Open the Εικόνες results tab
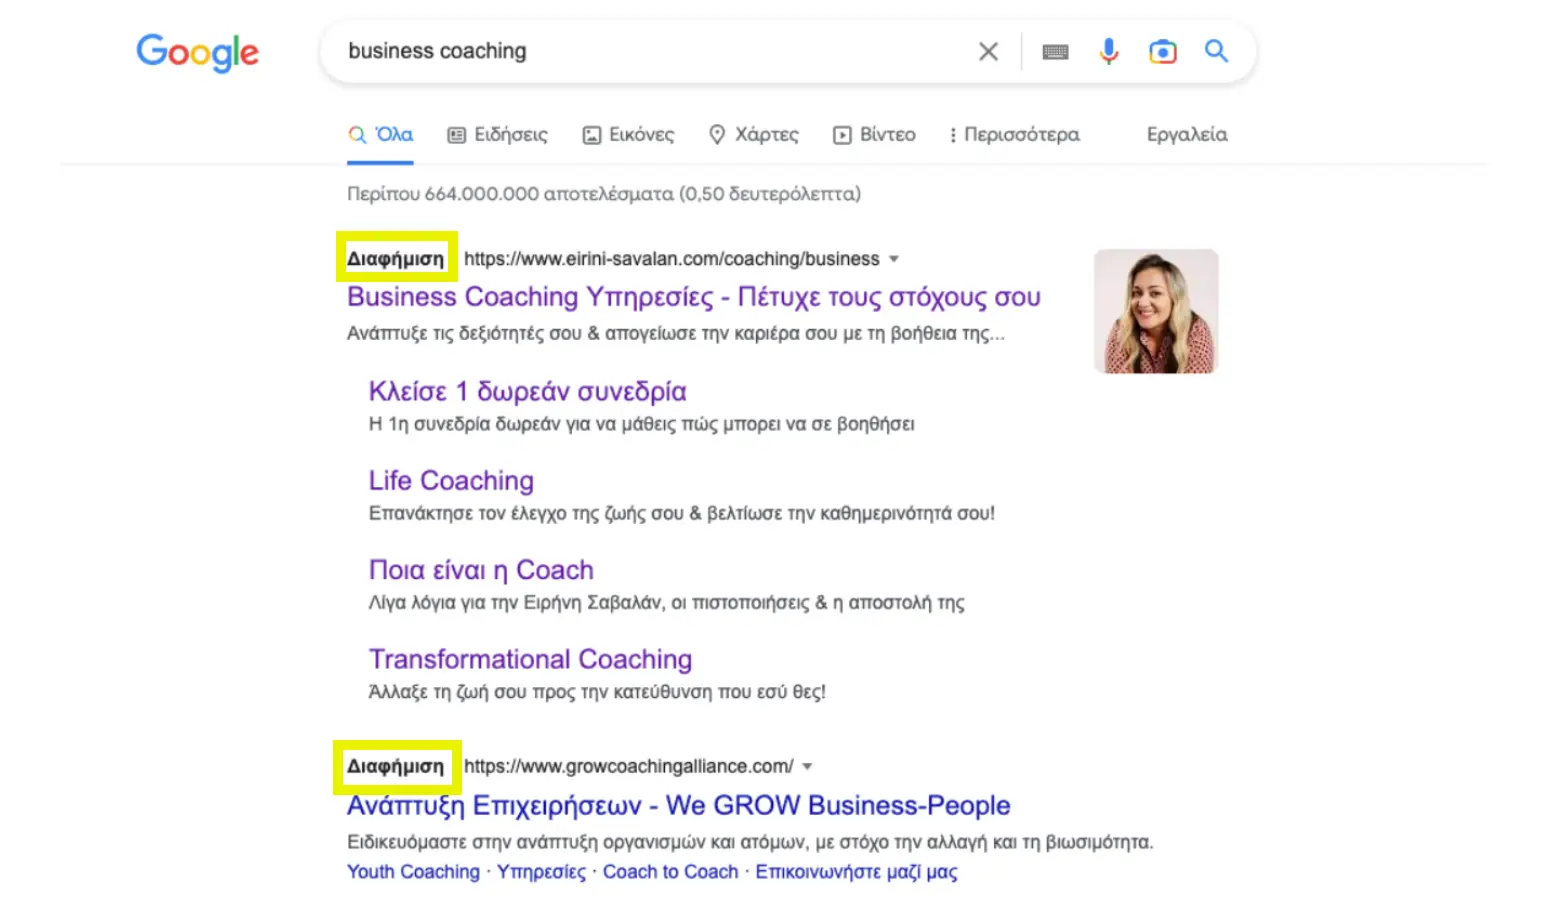Viewport: 1550px width, 909px height. point(629,135)
